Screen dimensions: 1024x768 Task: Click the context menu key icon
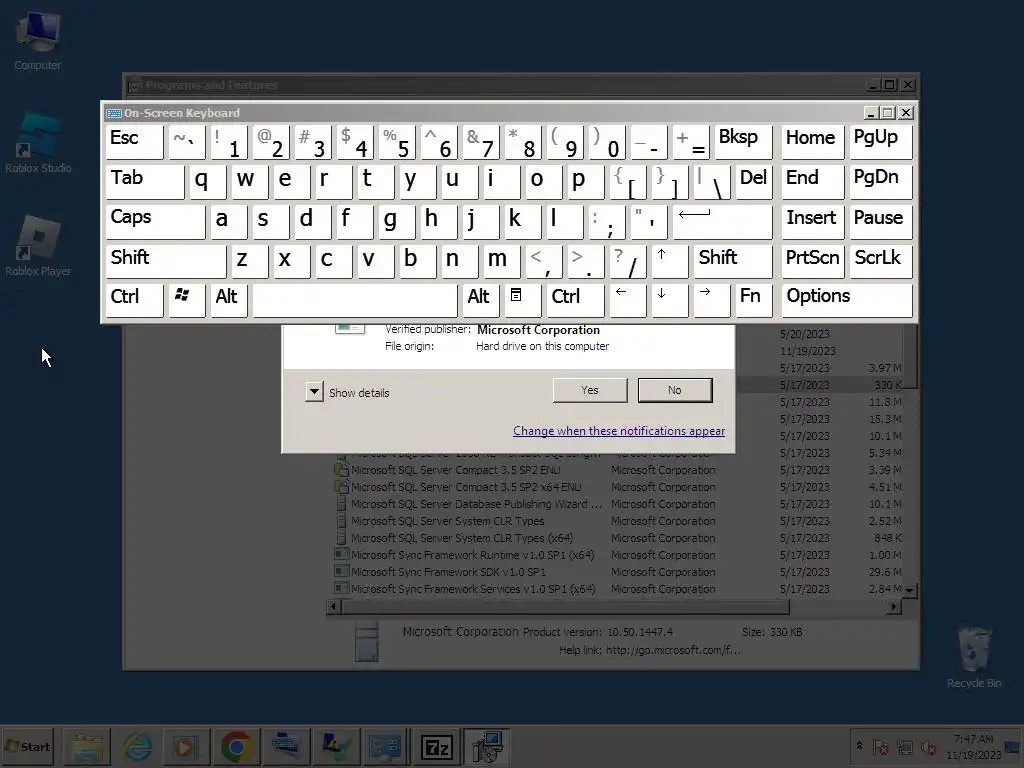click(x=522, y=301)
